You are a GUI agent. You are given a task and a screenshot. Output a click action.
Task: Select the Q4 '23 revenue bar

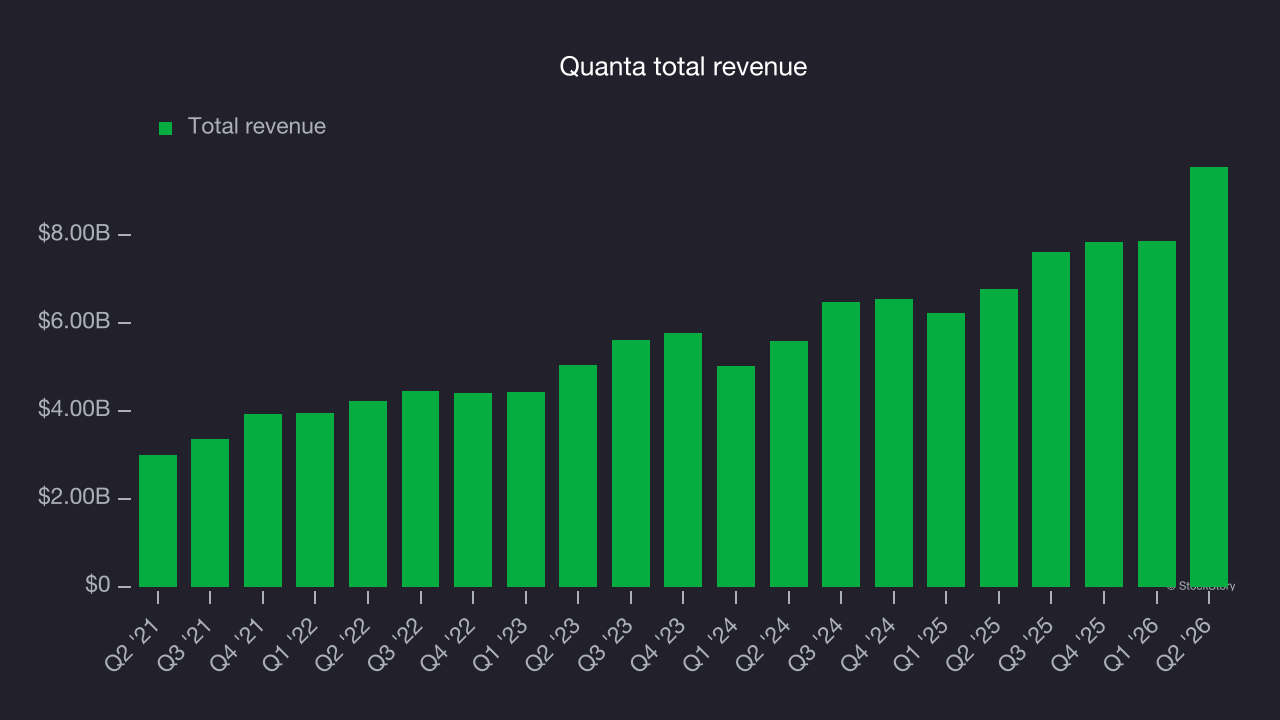(683, 460)
